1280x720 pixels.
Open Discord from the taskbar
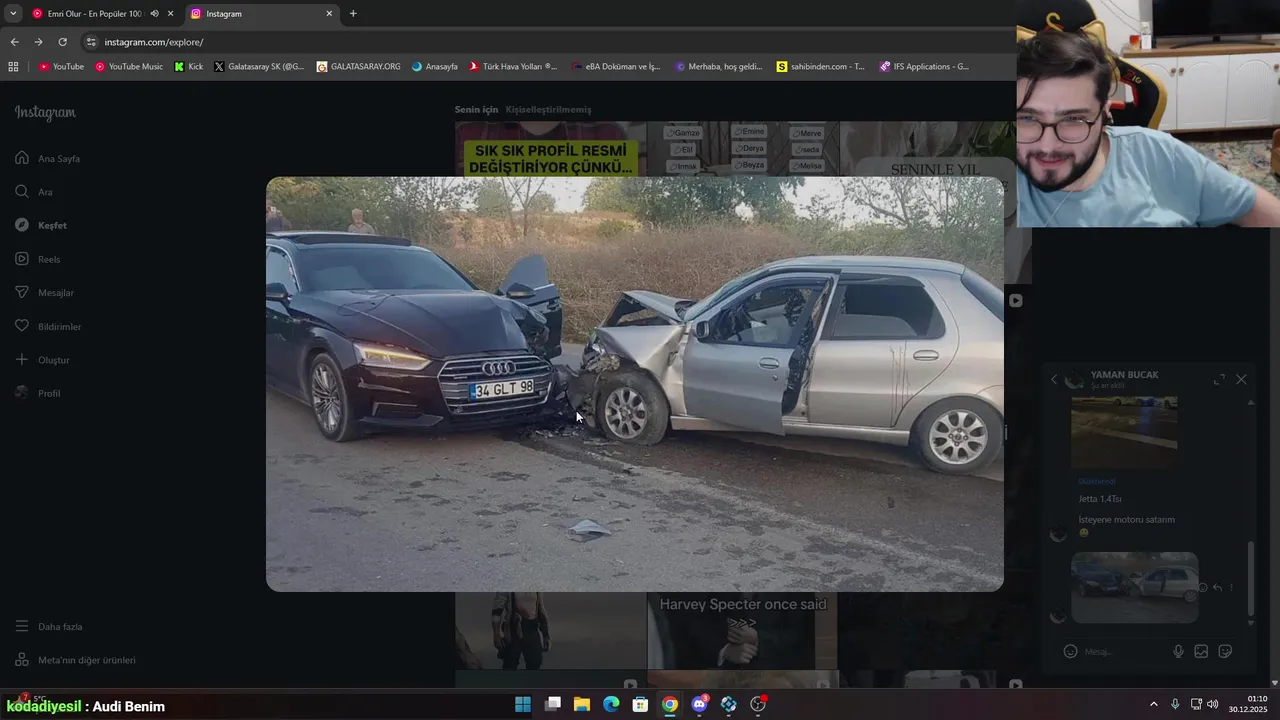[699, 704]
